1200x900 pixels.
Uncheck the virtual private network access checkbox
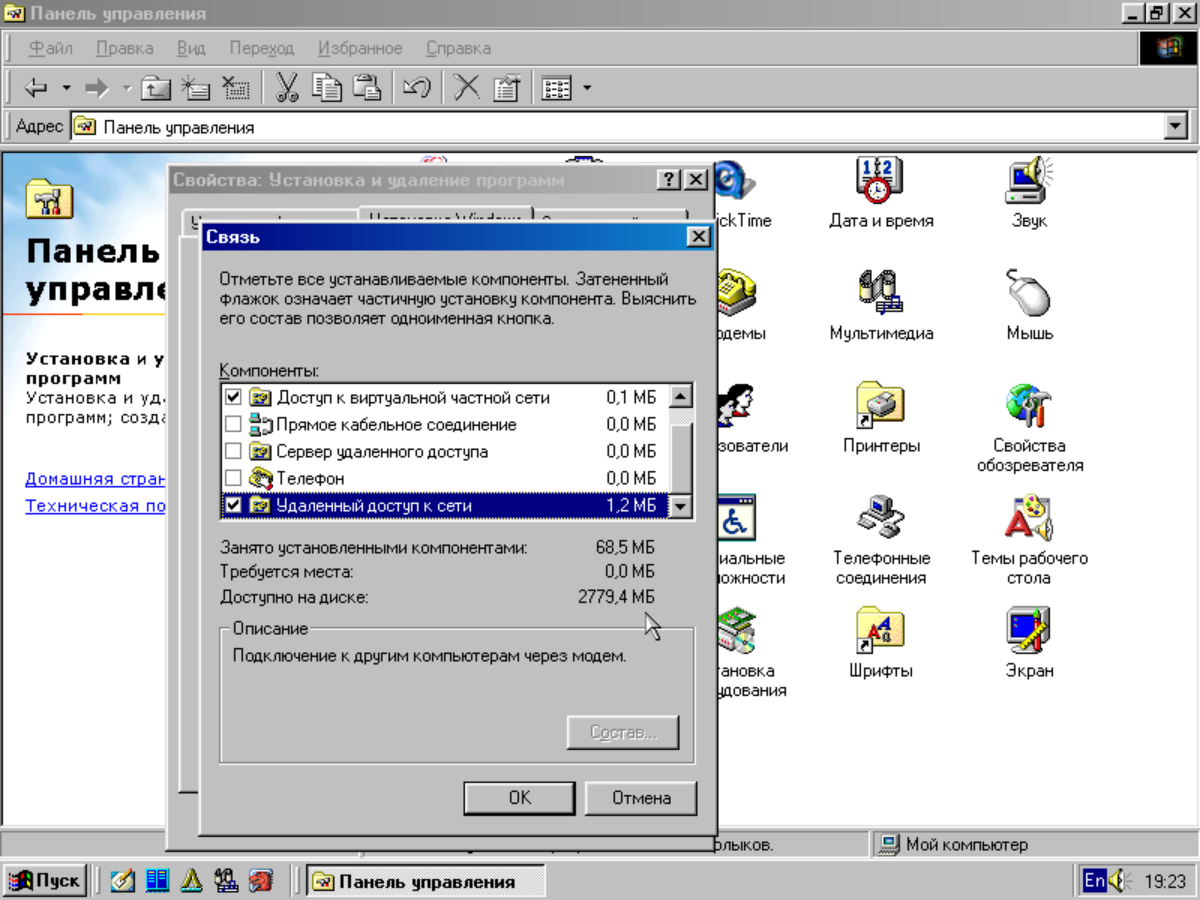point(233,397)
